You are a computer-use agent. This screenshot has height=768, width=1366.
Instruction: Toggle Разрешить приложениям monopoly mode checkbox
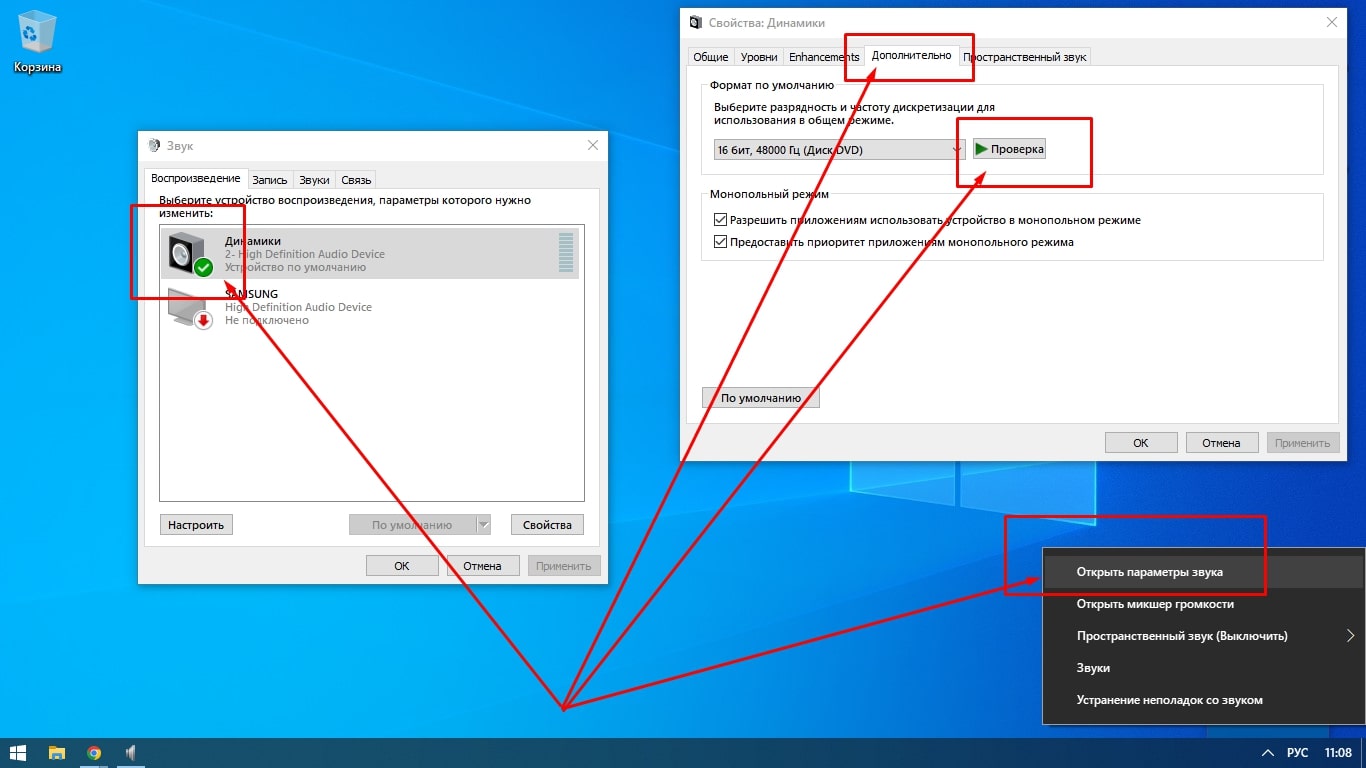pyautogui.click(x=720, y=220)
